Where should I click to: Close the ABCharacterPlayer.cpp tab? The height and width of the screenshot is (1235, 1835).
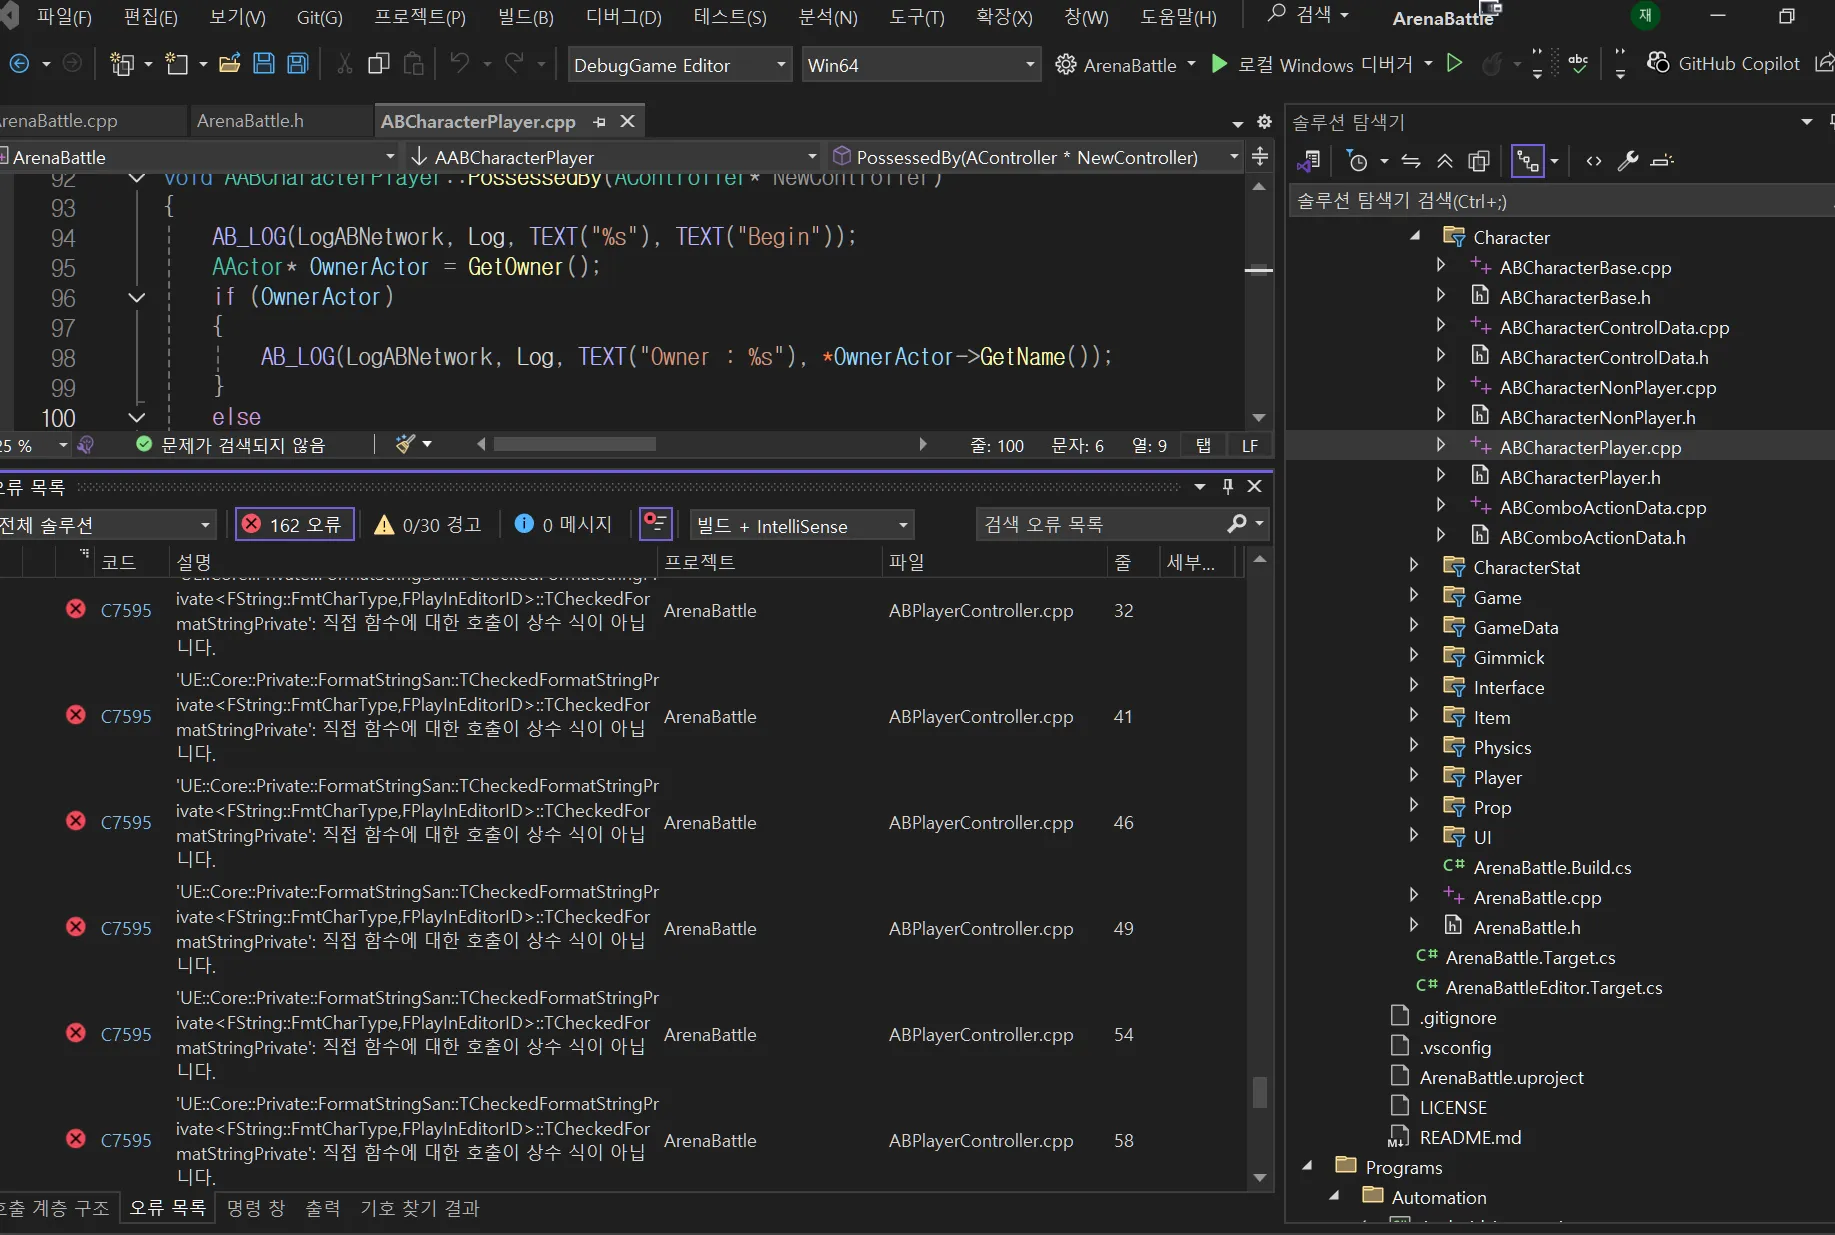[628, 122]
